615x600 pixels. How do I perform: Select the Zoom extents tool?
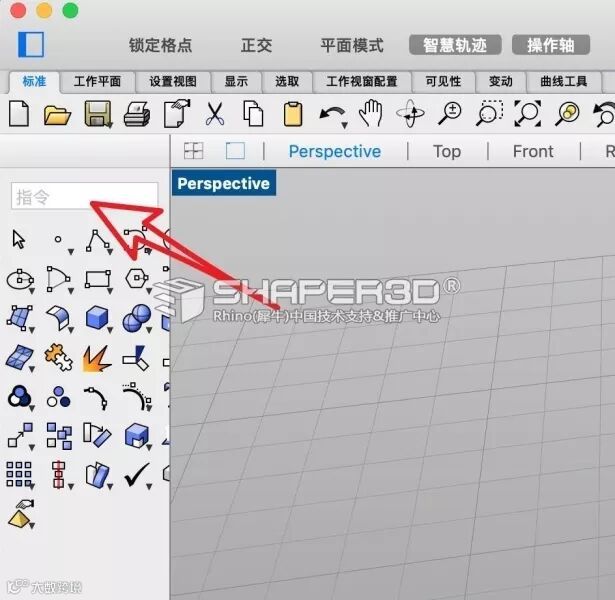point(528,113)
